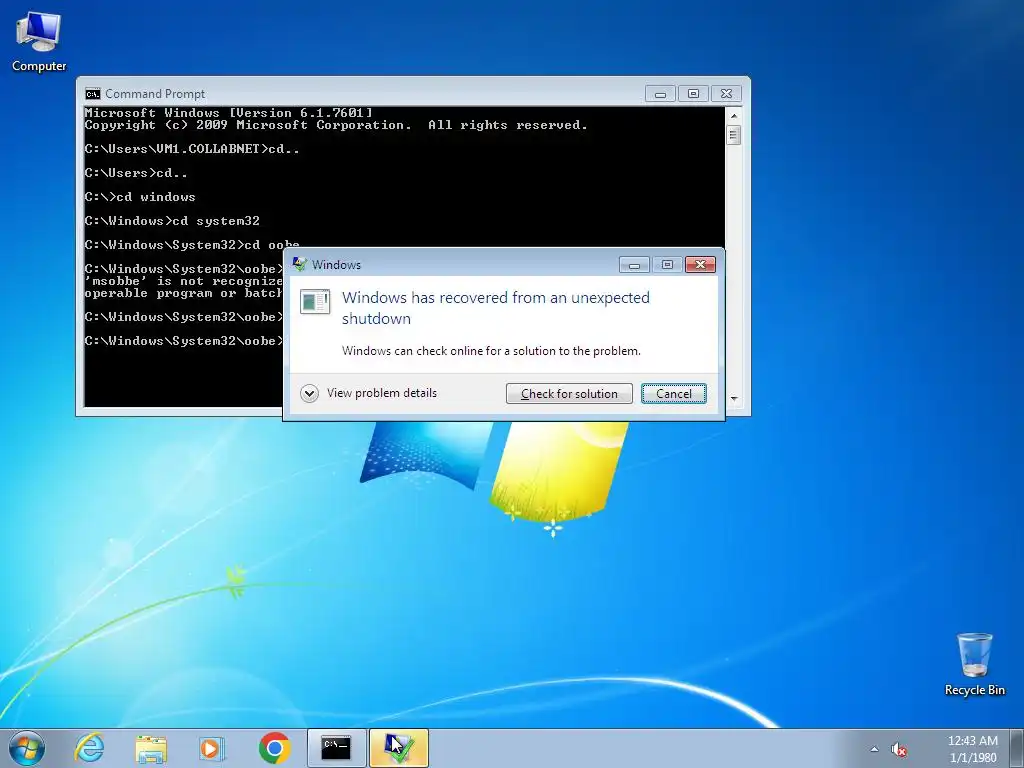Viewport: 1024px width, 768px height.
Task: Open the clock showing 12:43 AM
Action: click(x=972, y=741)
